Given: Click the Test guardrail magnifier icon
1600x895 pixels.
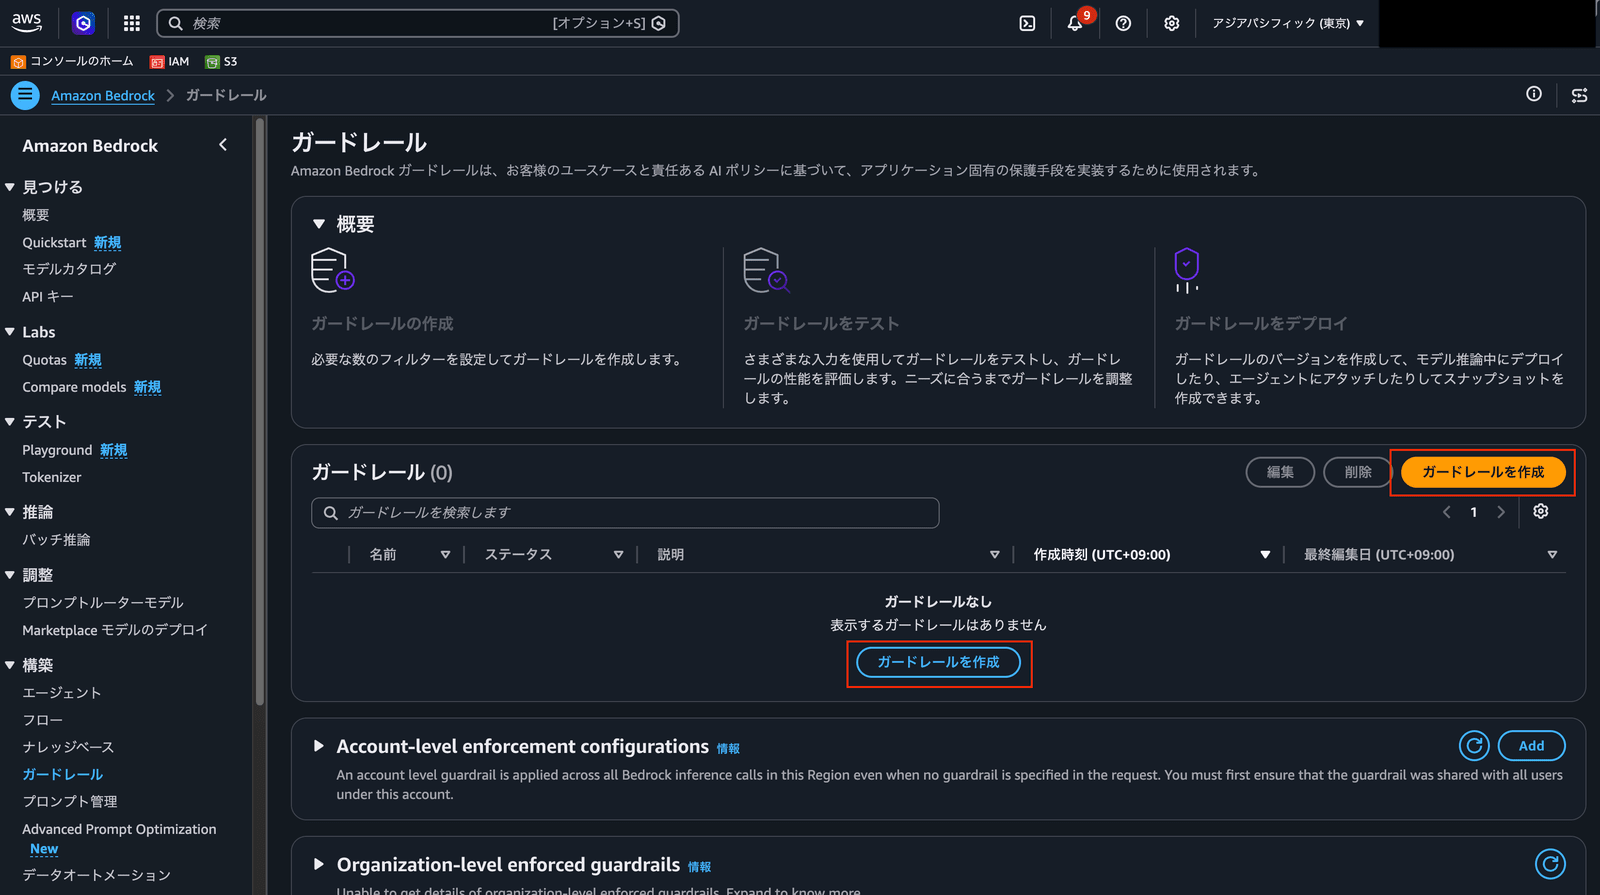Looking at the screenshot, I should point(766,270).
